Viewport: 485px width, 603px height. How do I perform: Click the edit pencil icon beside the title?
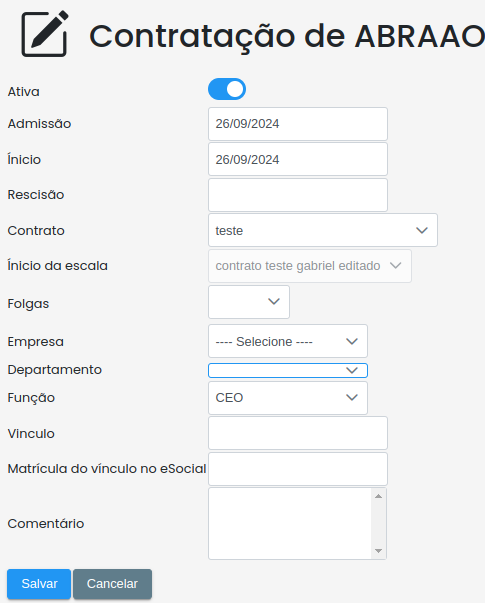[x=45, y=34]
